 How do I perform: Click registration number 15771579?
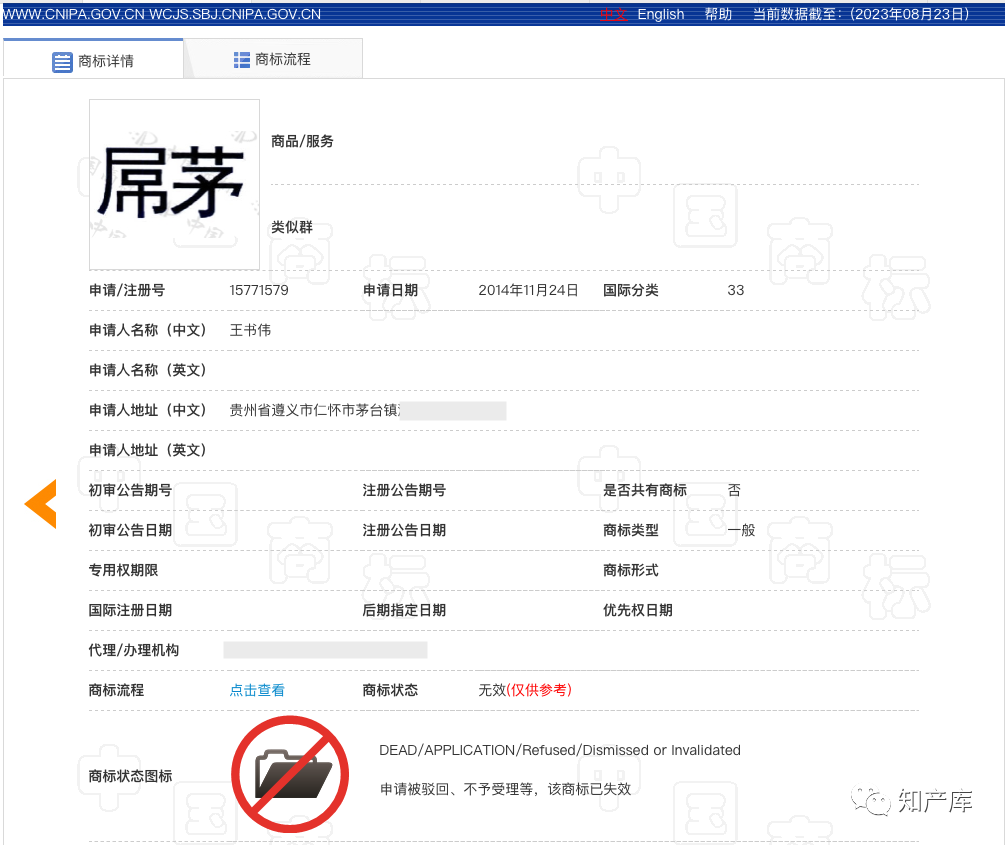259,290
